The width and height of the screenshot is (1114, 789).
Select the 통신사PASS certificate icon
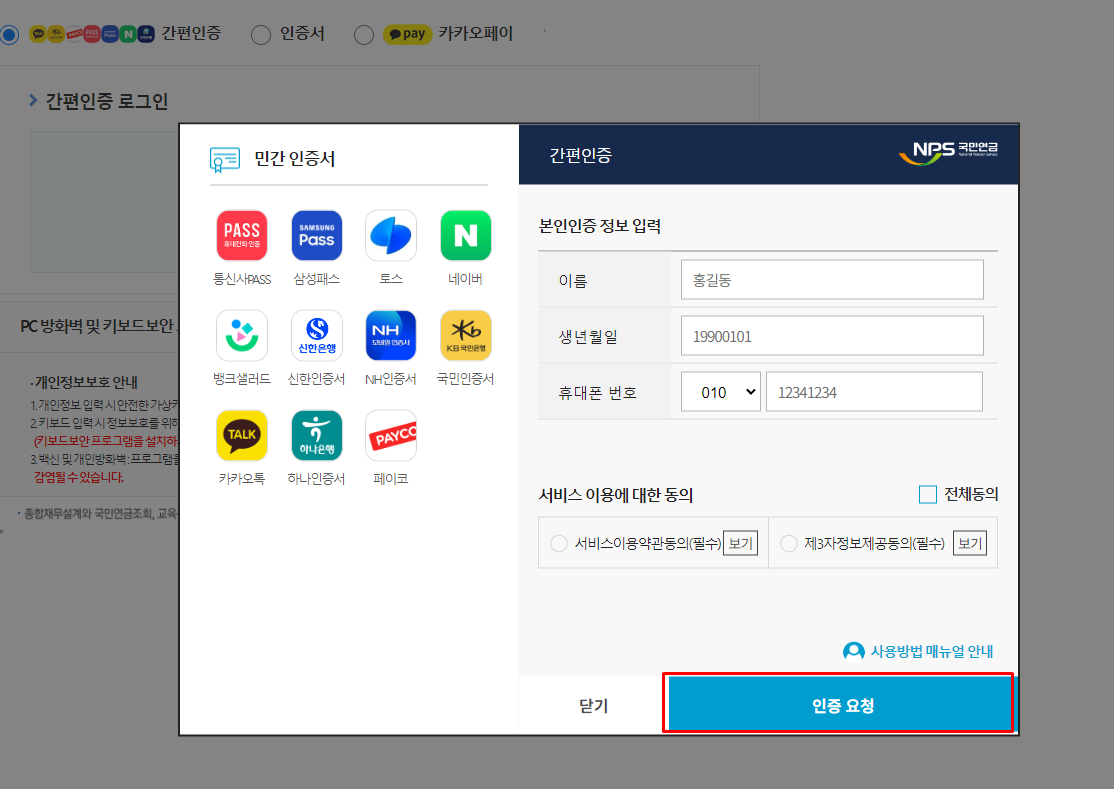click(242, 235)
